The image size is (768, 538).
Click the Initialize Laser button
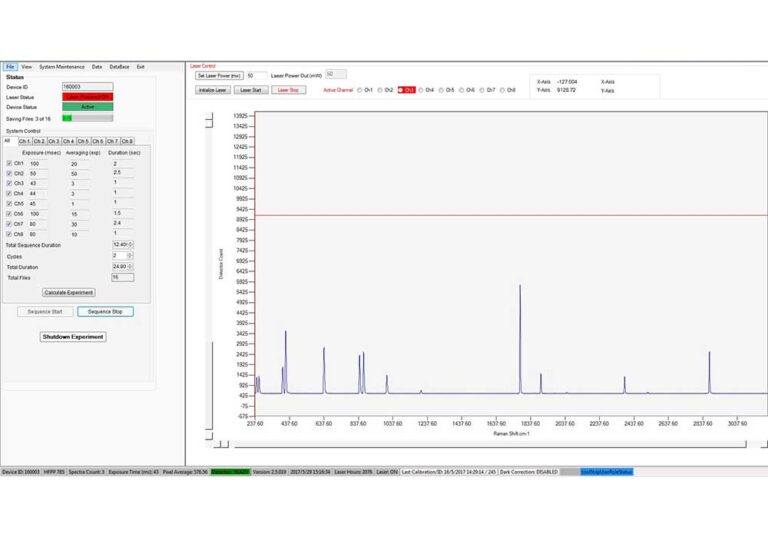(213, 90)
